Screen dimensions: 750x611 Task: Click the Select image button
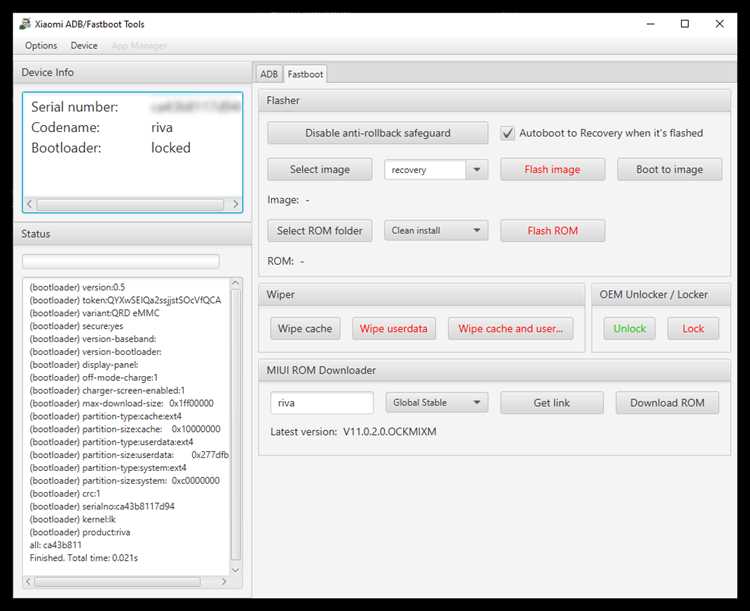pos(320,169)
